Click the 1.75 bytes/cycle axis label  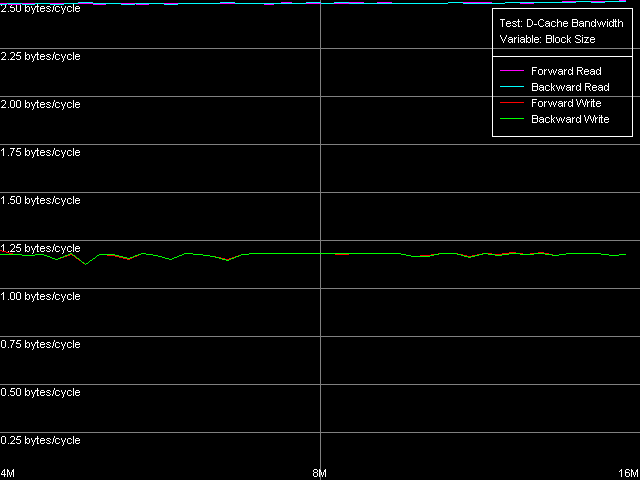point(40,153)
